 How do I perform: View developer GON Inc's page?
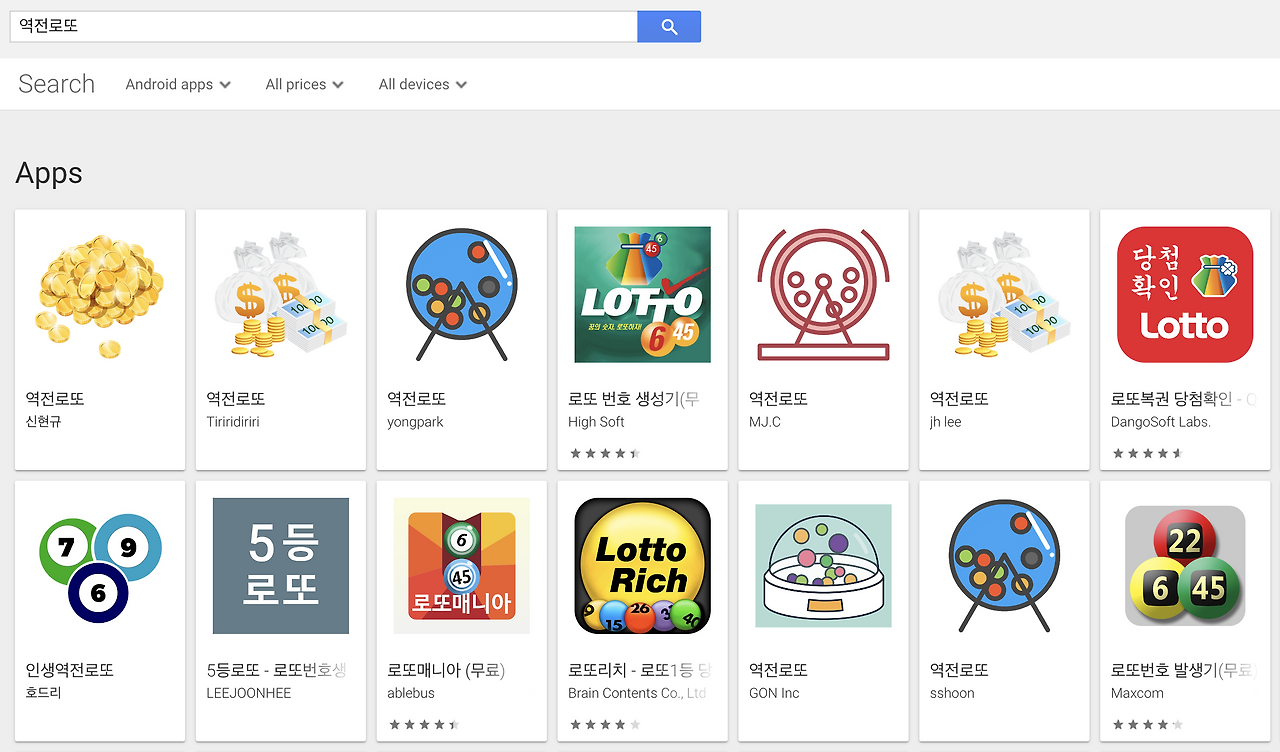(x=774, y=693)
